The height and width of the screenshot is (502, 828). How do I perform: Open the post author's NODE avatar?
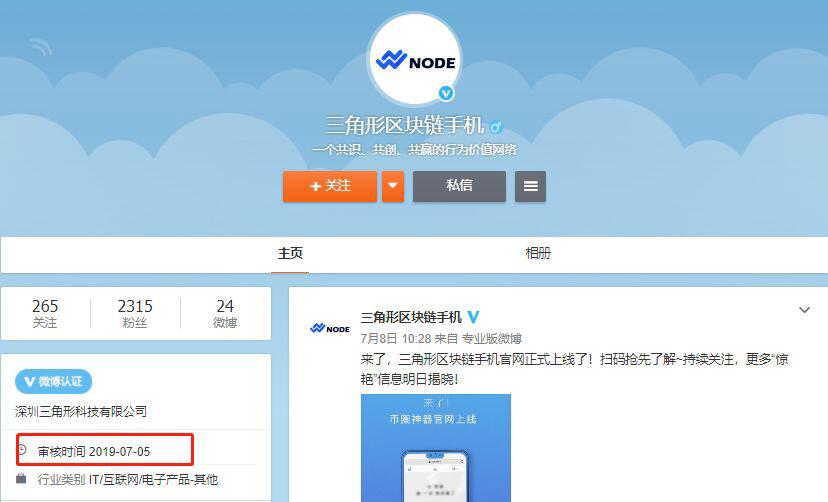tap(330, 329)
